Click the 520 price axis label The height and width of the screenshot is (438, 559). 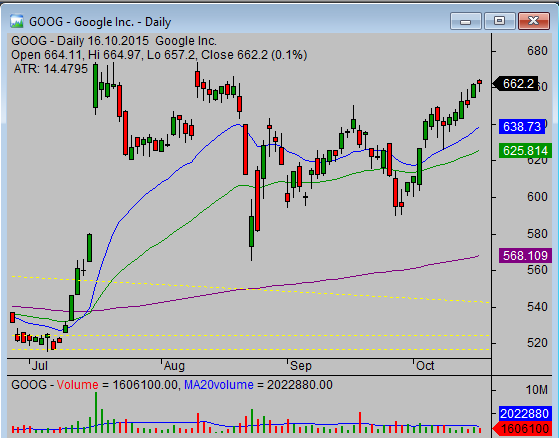(537, 343)
